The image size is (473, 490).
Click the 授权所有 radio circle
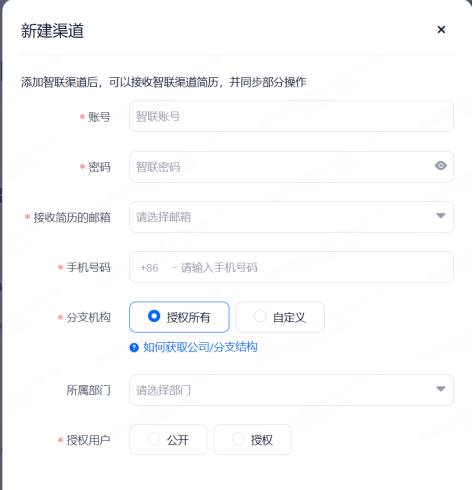tap(154, 316)
